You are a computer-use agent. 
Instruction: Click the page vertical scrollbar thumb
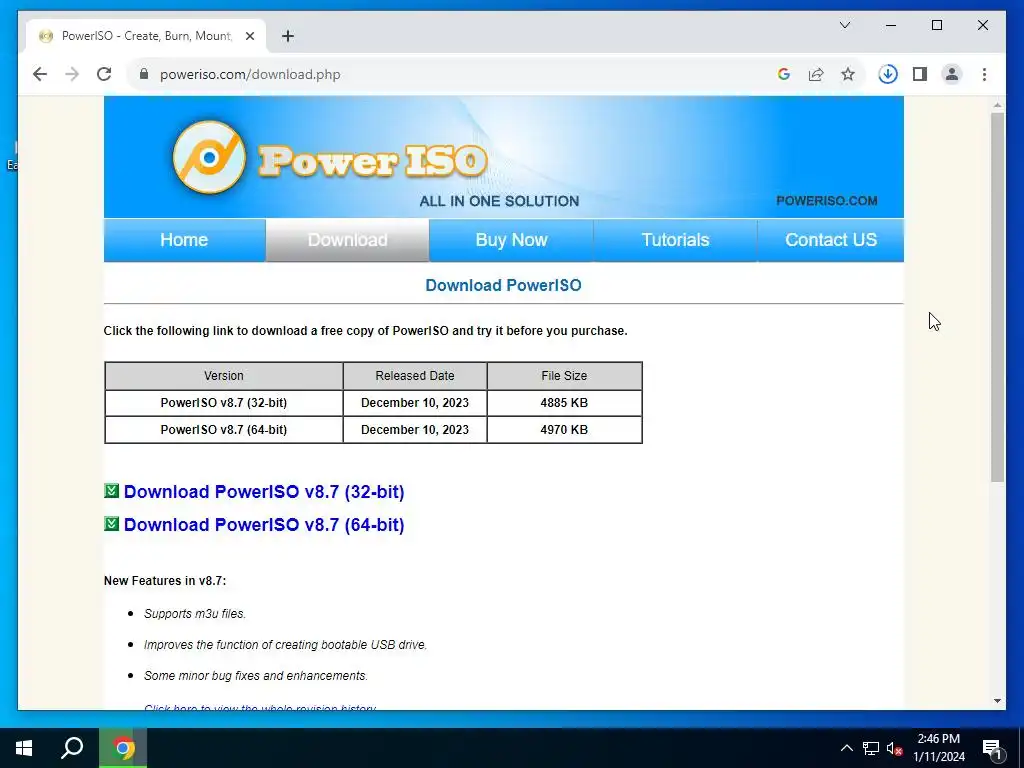click(x=997, y=297)
